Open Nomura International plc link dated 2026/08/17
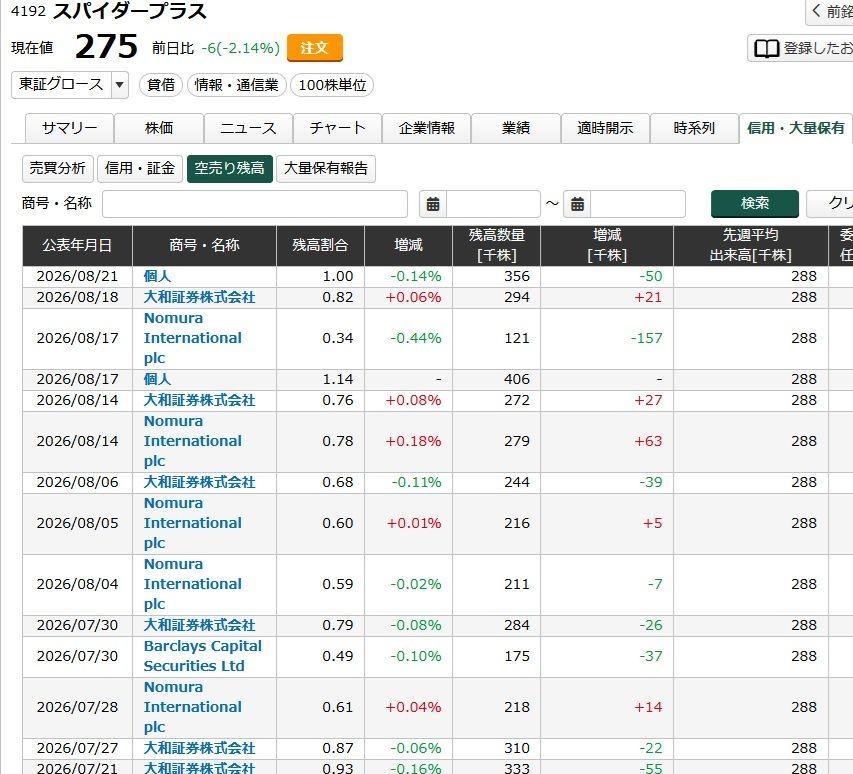This screenshot has width=853, height=774. (x=193, y=338)
